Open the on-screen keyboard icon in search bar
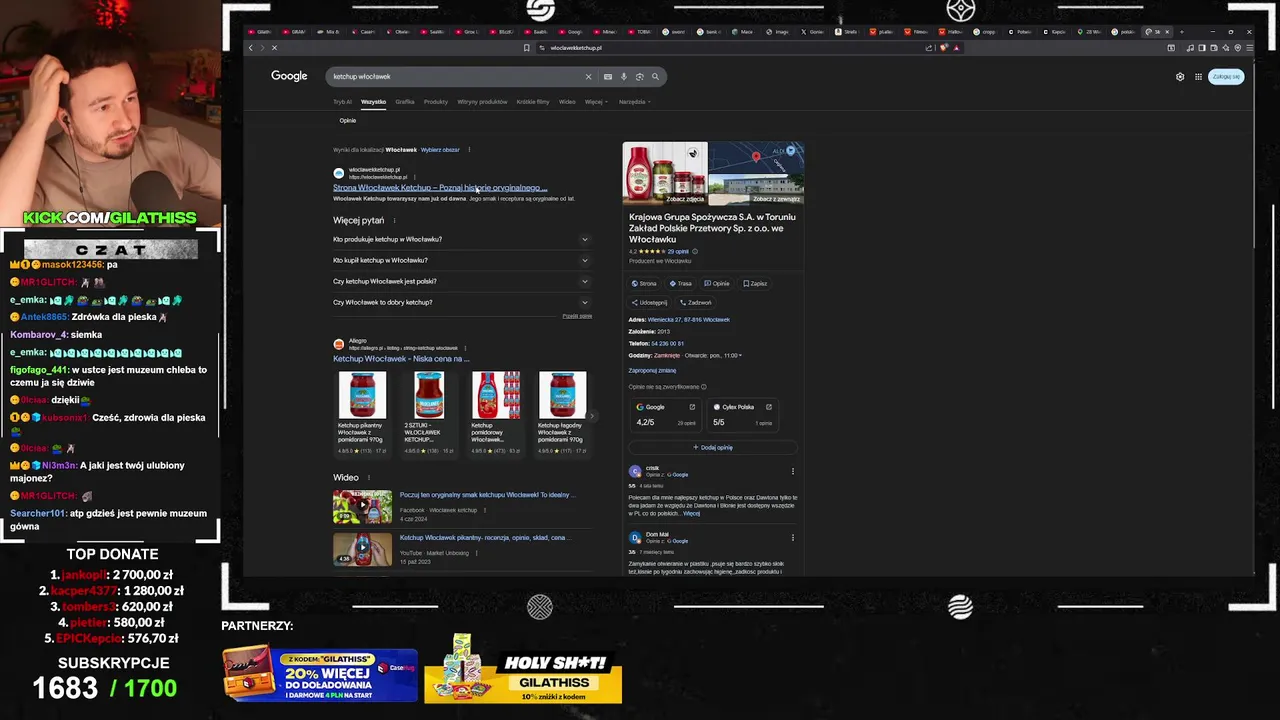Image resolution: width=1280 pixels, height=720 pixels. coord(607,76)
